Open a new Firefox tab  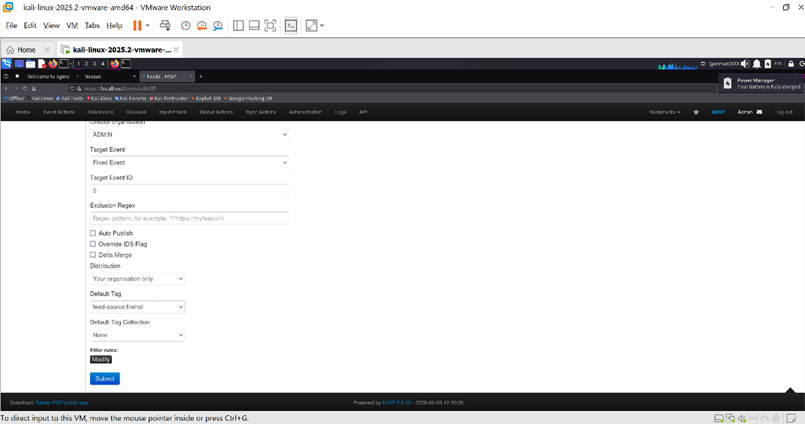(x=201, y=76)
